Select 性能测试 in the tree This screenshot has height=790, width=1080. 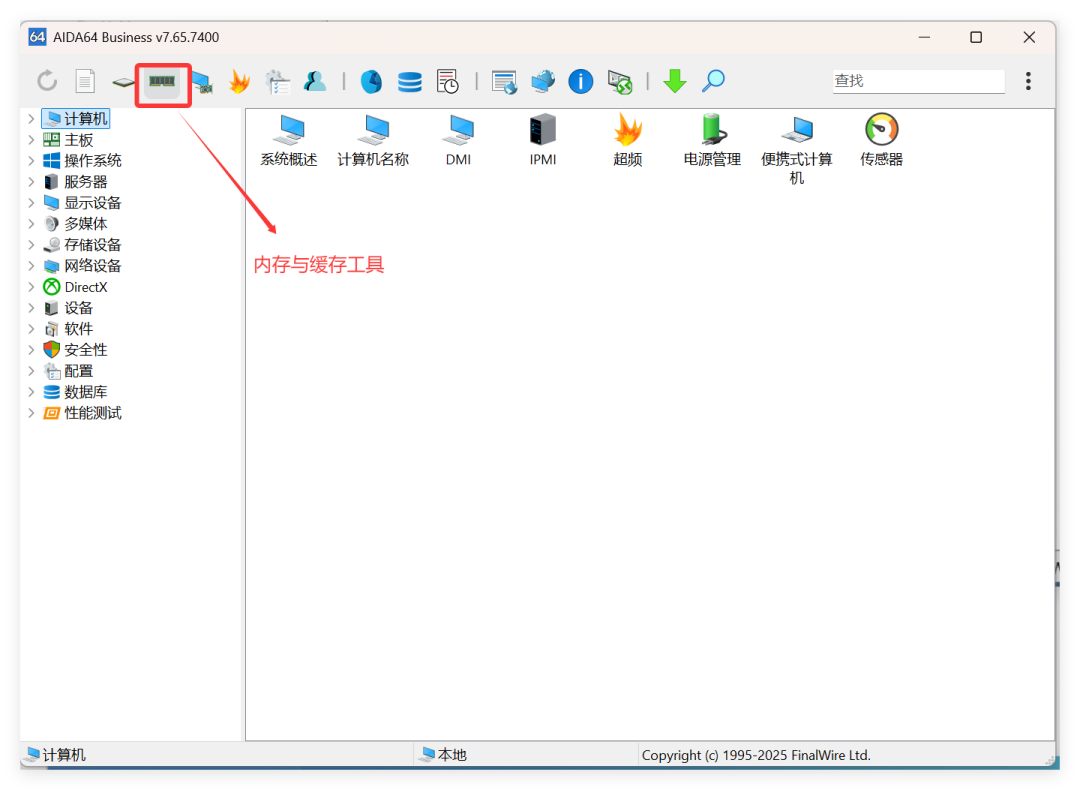(83, 413)
